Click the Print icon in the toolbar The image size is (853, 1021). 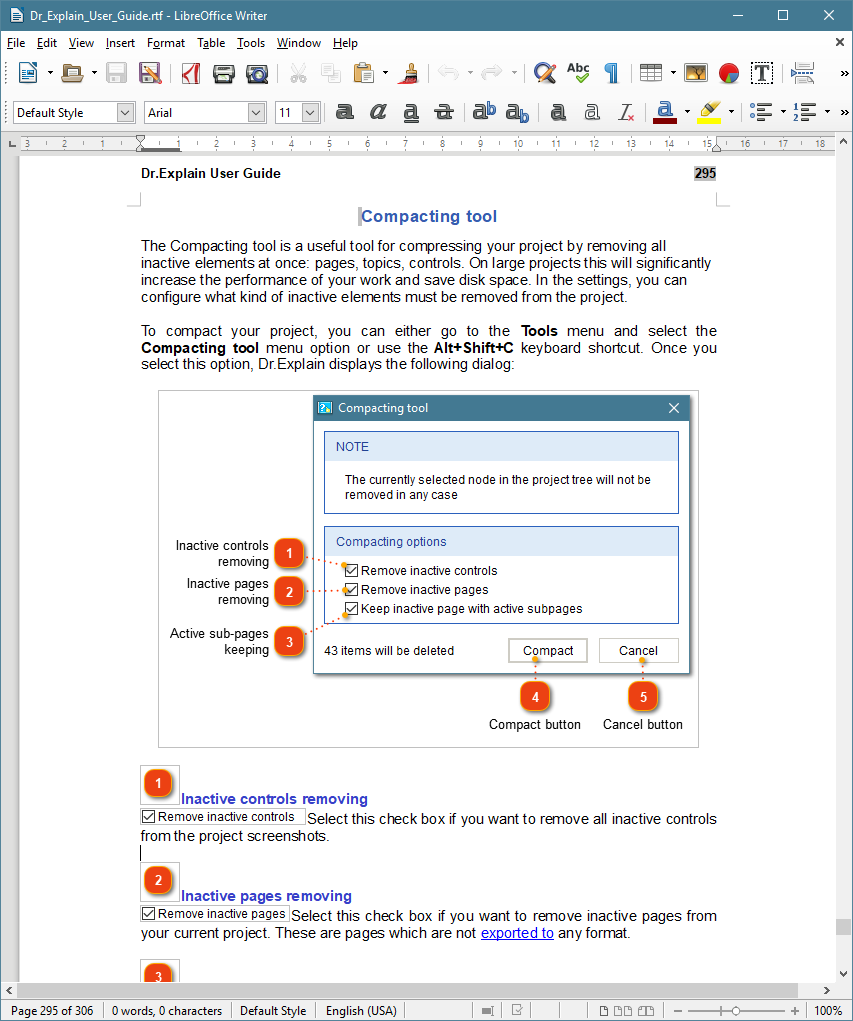pos(224,73)
